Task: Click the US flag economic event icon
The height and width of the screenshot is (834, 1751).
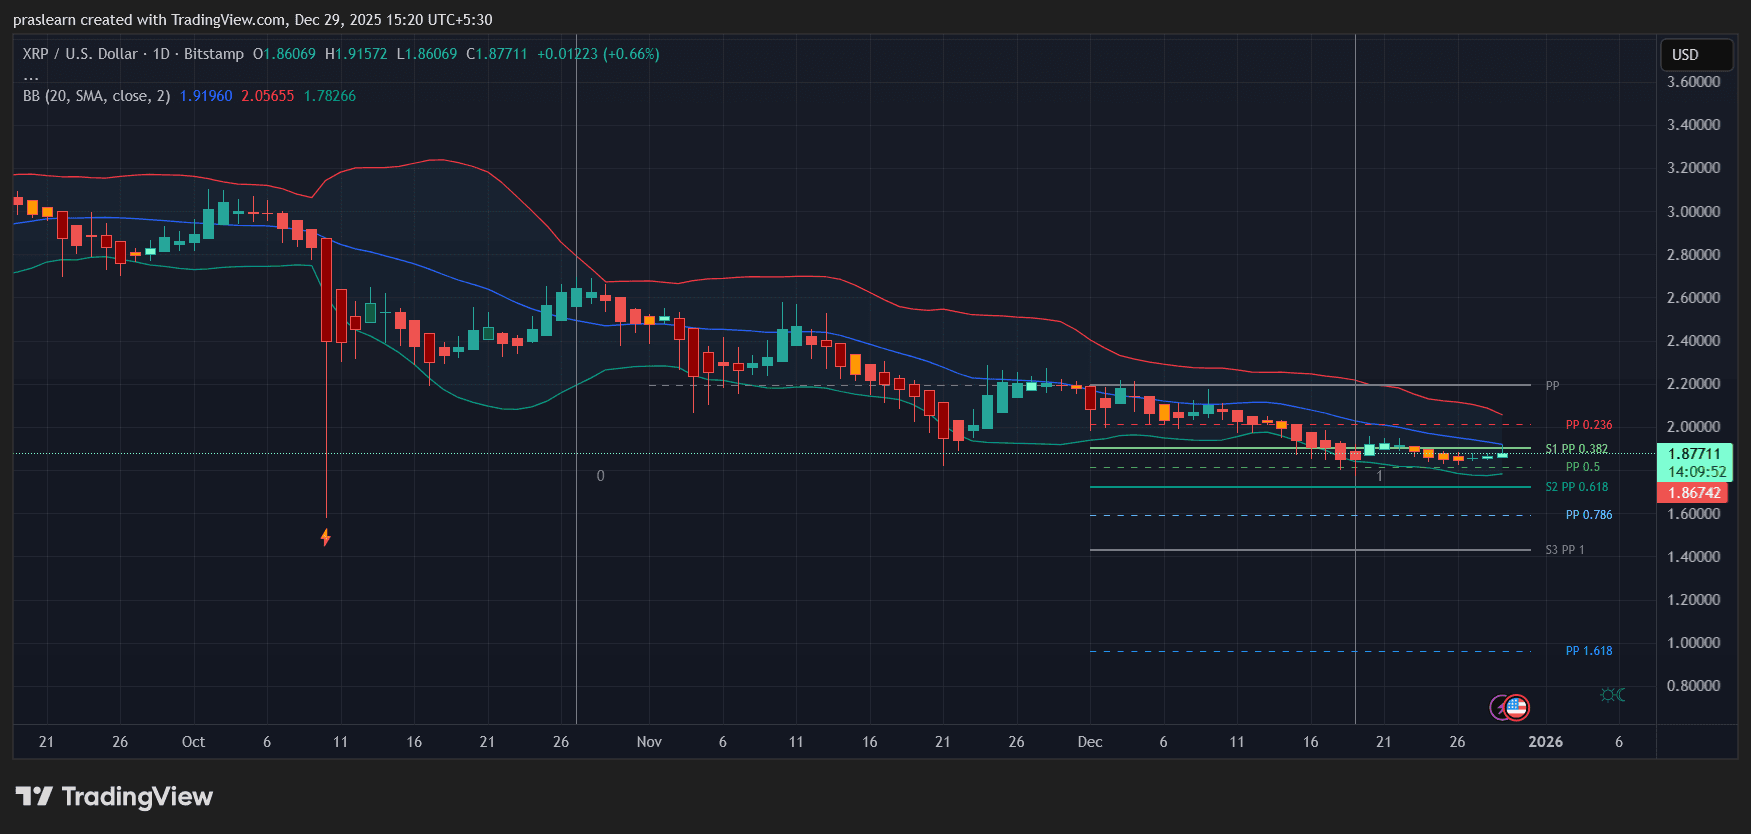Action: (x=1517, y=708)
